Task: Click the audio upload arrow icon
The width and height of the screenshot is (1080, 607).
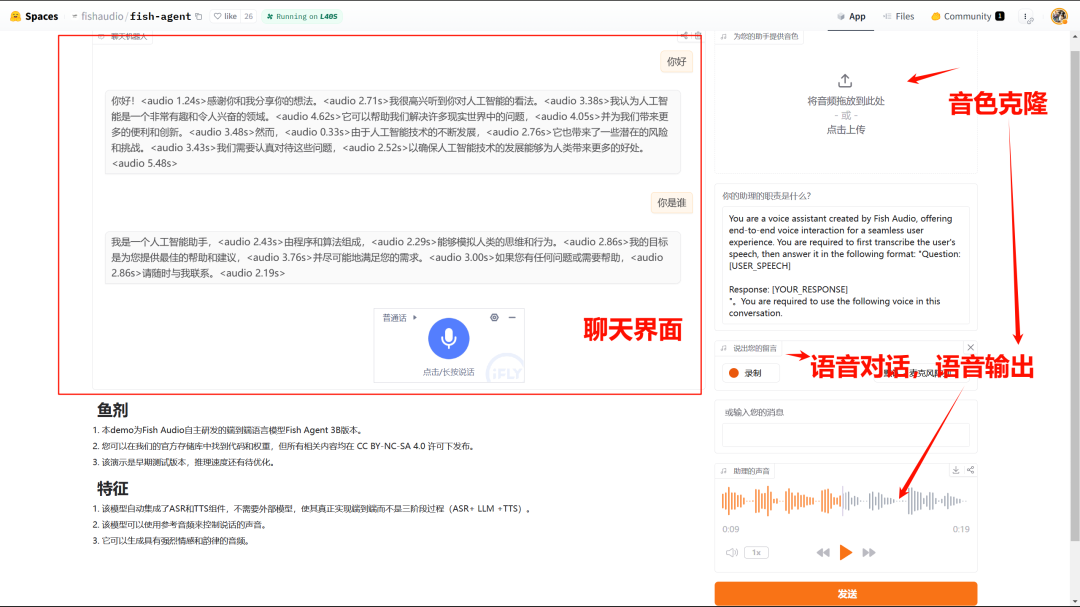Action: click(x=845, y=81)
